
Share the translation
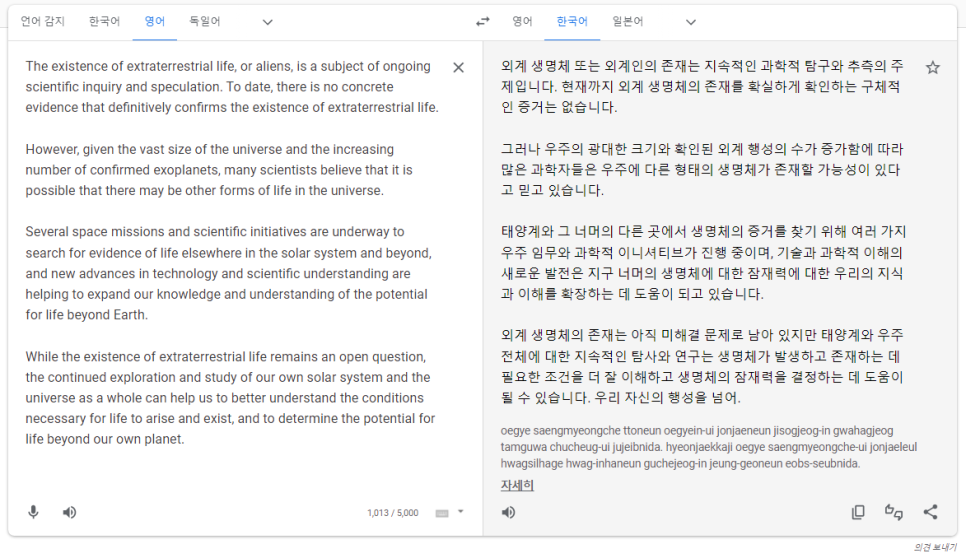coord(930,512)
